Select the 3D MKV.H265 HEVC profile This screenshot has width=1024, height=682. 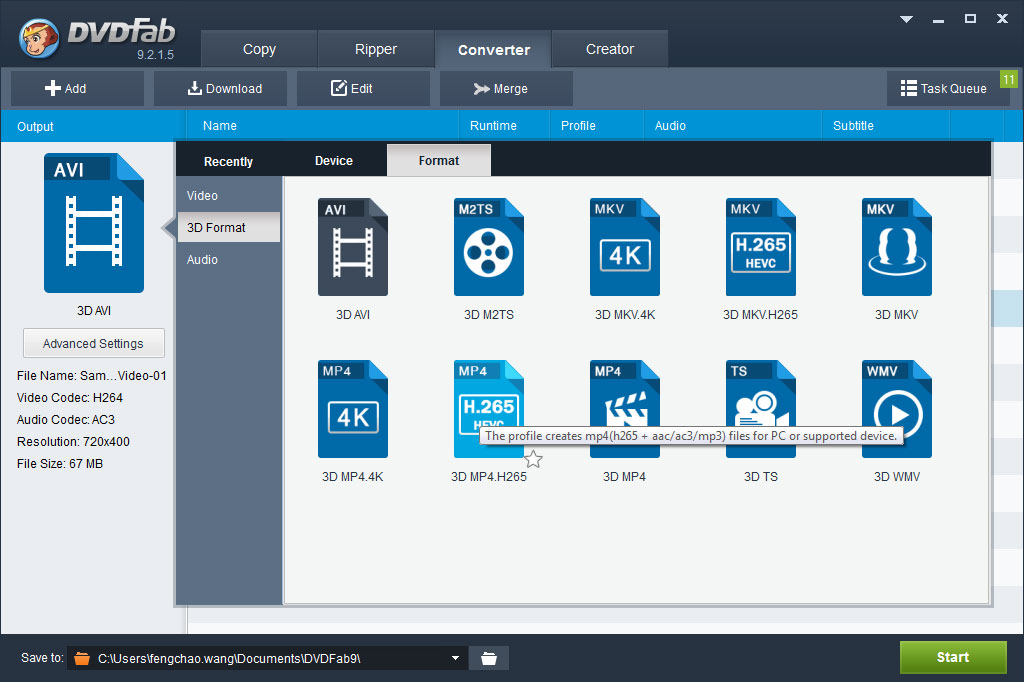(x=761, y=247)
